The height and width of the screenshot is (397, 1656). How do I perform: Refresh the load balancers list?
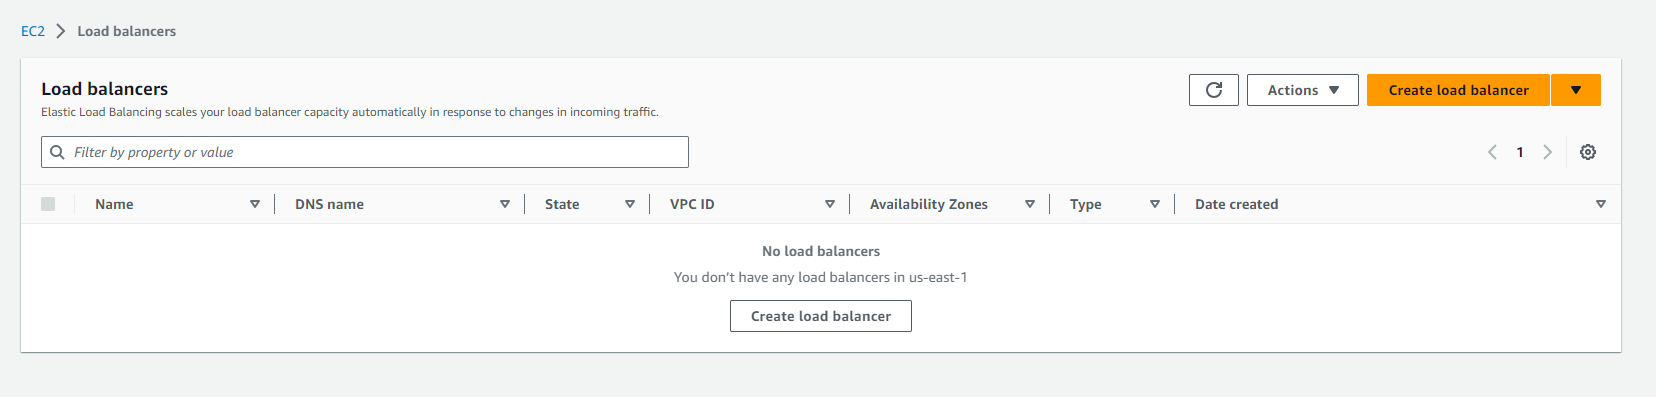[1214, 90]
